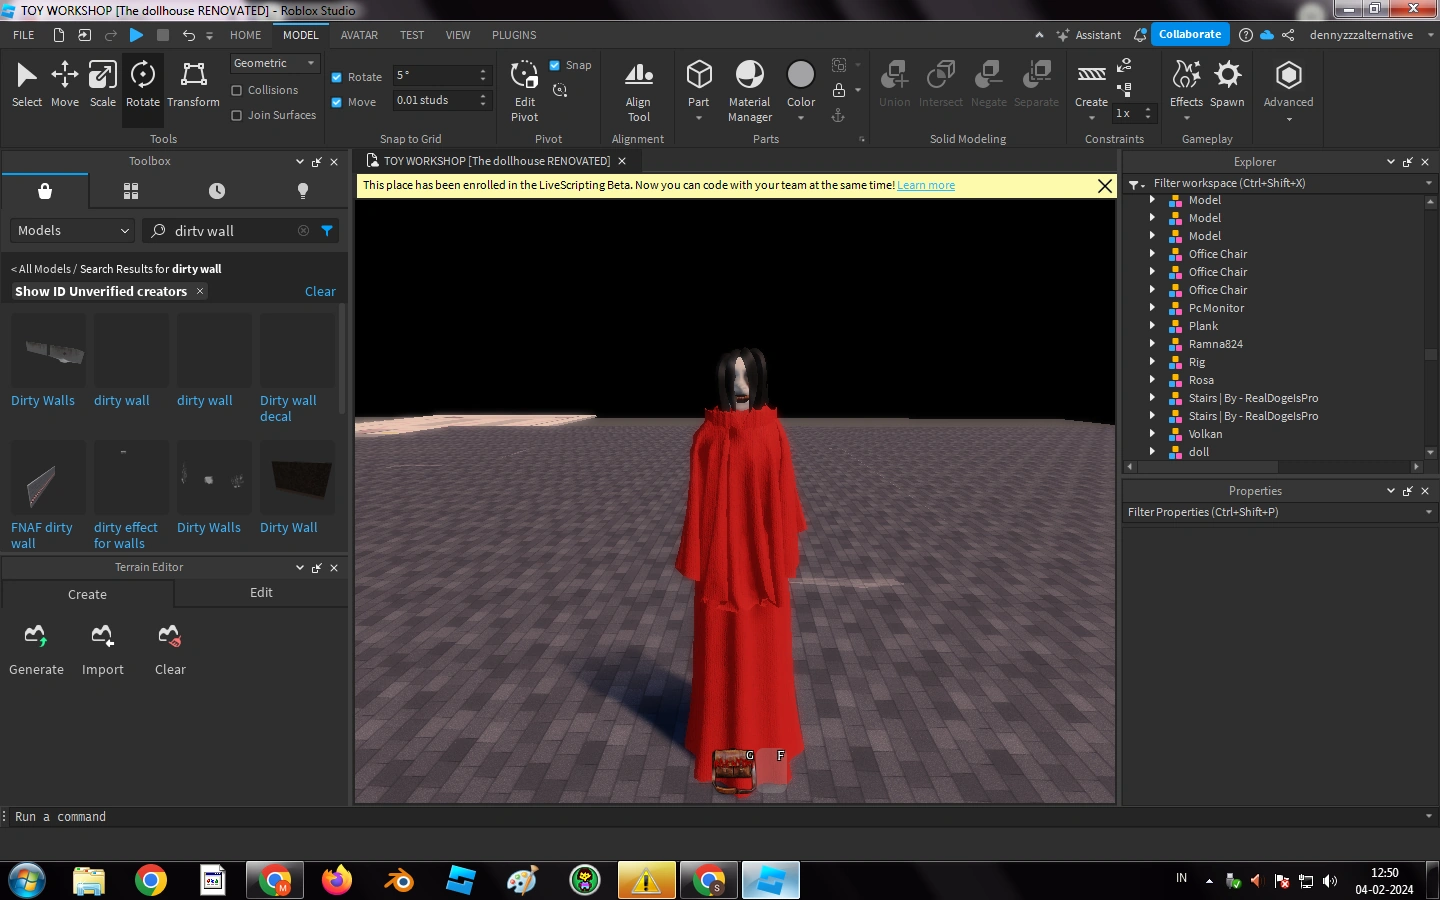Switch to the AVATAR ribbon tab
Image resolution: width=1440 pixels, height=900 pixels.
(x=359, y=35)
